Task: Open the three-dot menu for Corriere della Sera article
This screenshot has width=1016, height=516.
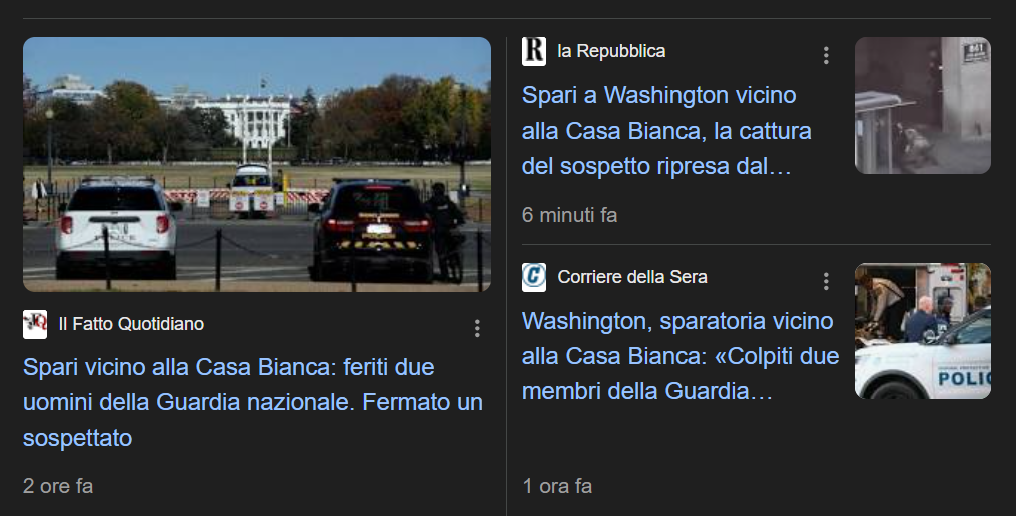Action: pos(826,281)
